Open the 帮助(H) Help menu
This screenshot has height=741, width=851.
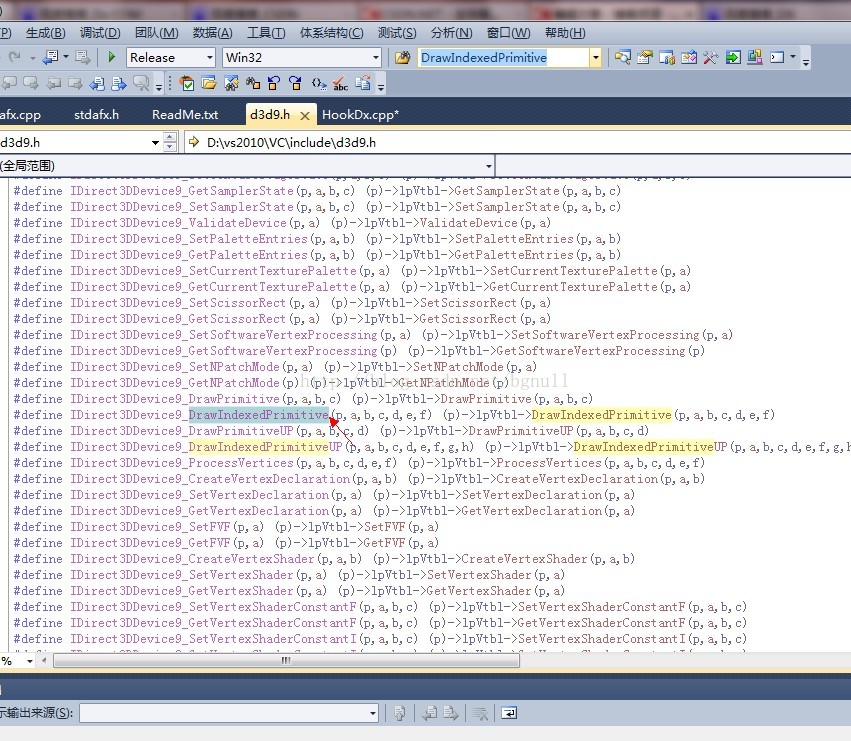565,33
